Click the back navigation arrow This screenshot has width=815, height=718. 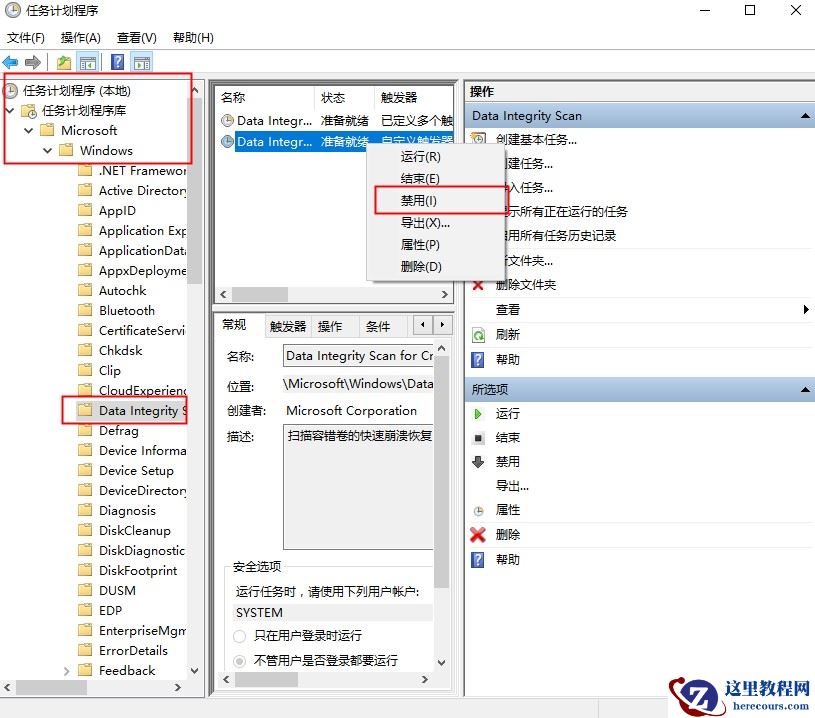pos(11,61)
